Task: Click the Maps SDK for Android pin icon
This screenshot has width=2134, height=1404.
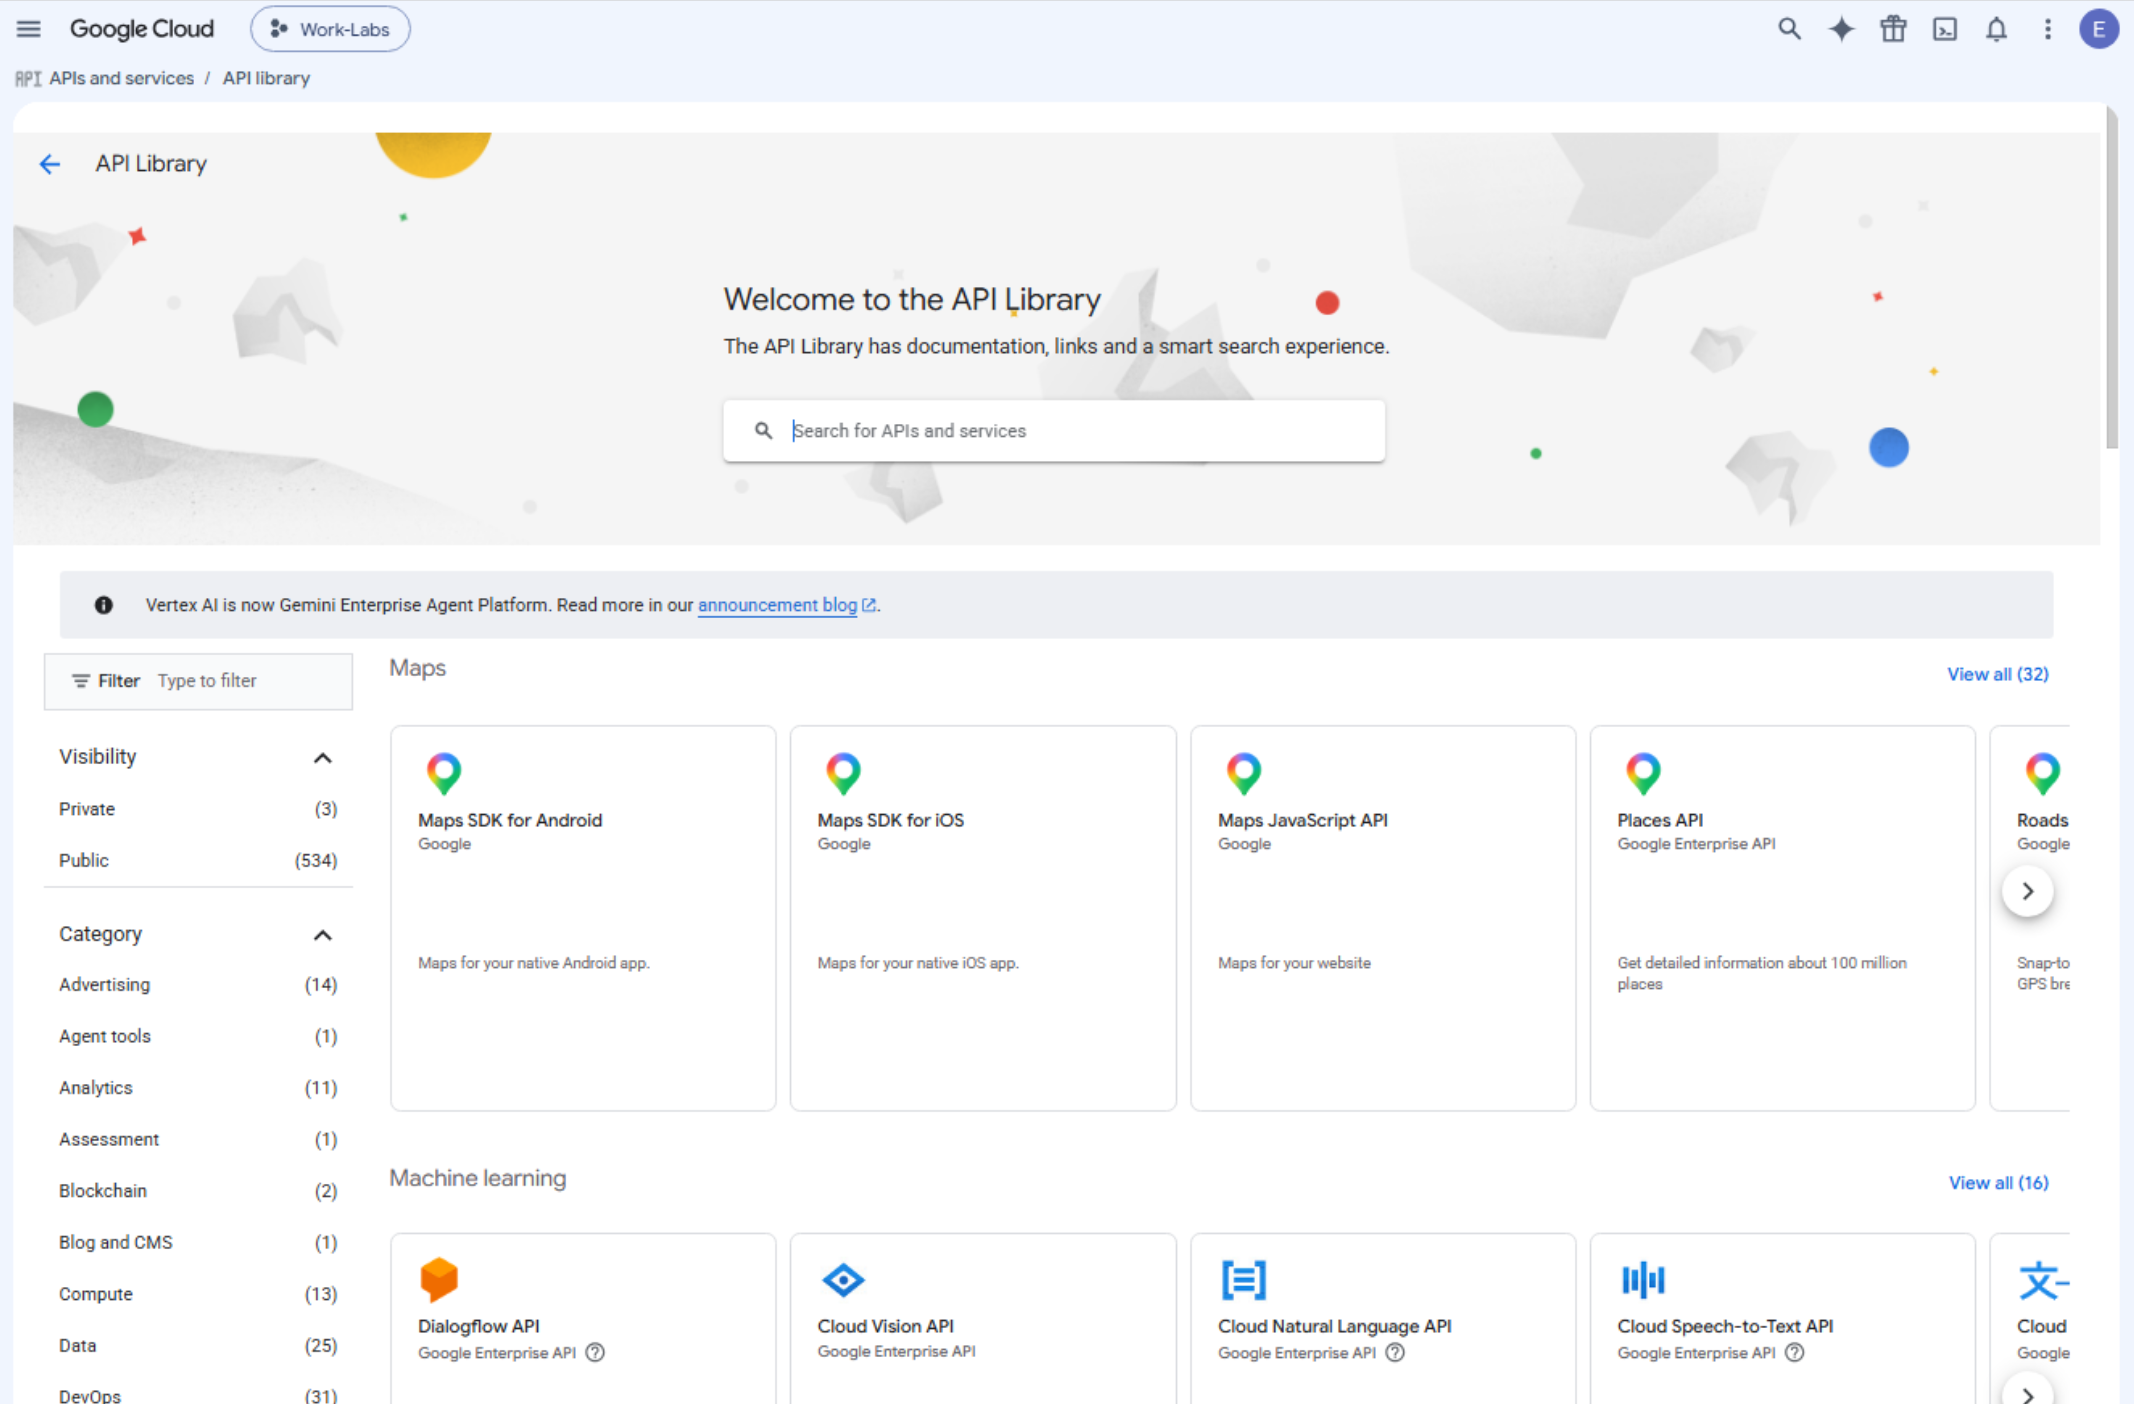Action: [x=444, y=773]
